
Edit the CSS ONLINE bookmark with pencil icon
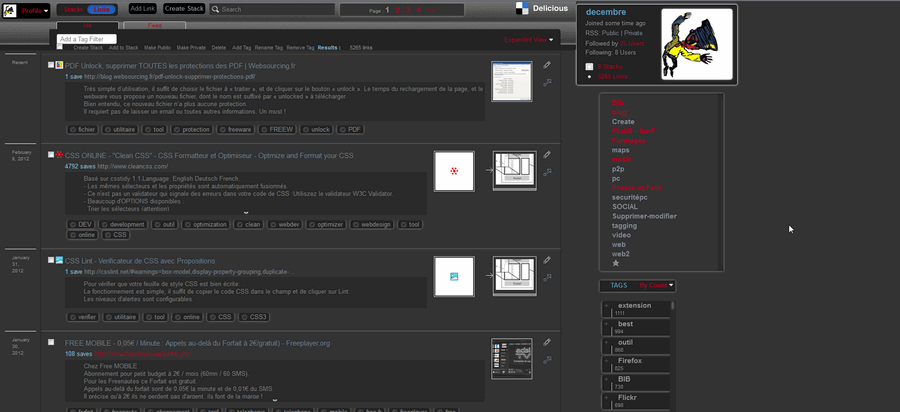coord(548,154)
